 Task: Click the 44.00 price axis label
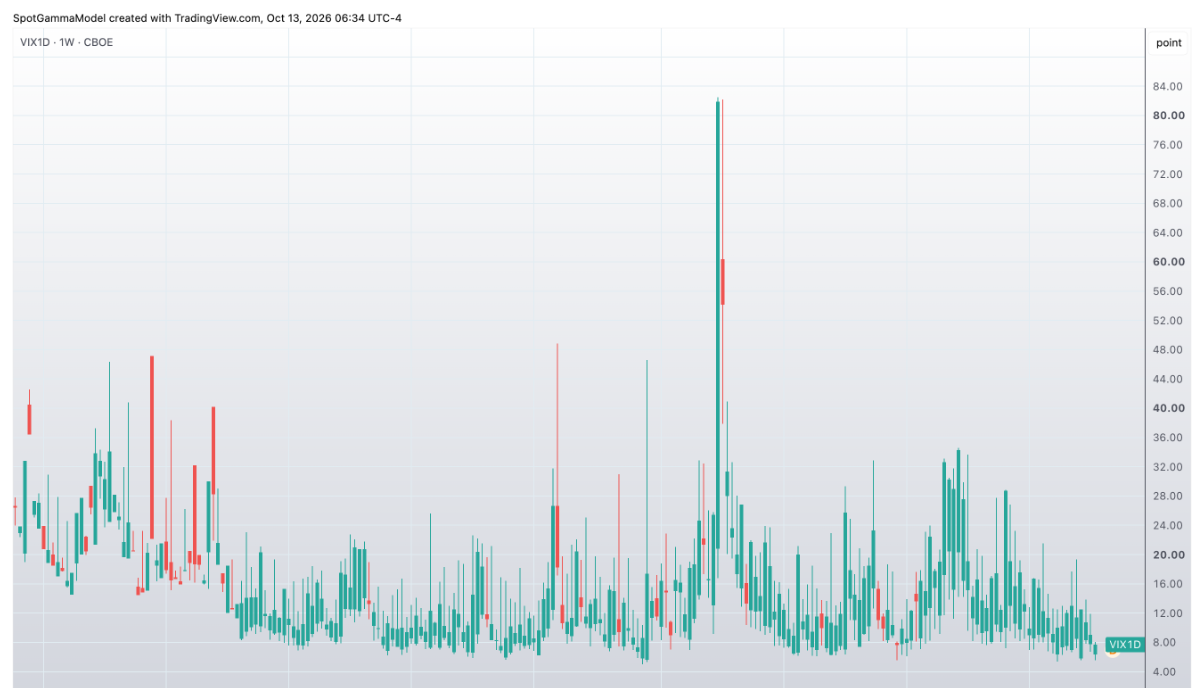[x=1168, y=379]
